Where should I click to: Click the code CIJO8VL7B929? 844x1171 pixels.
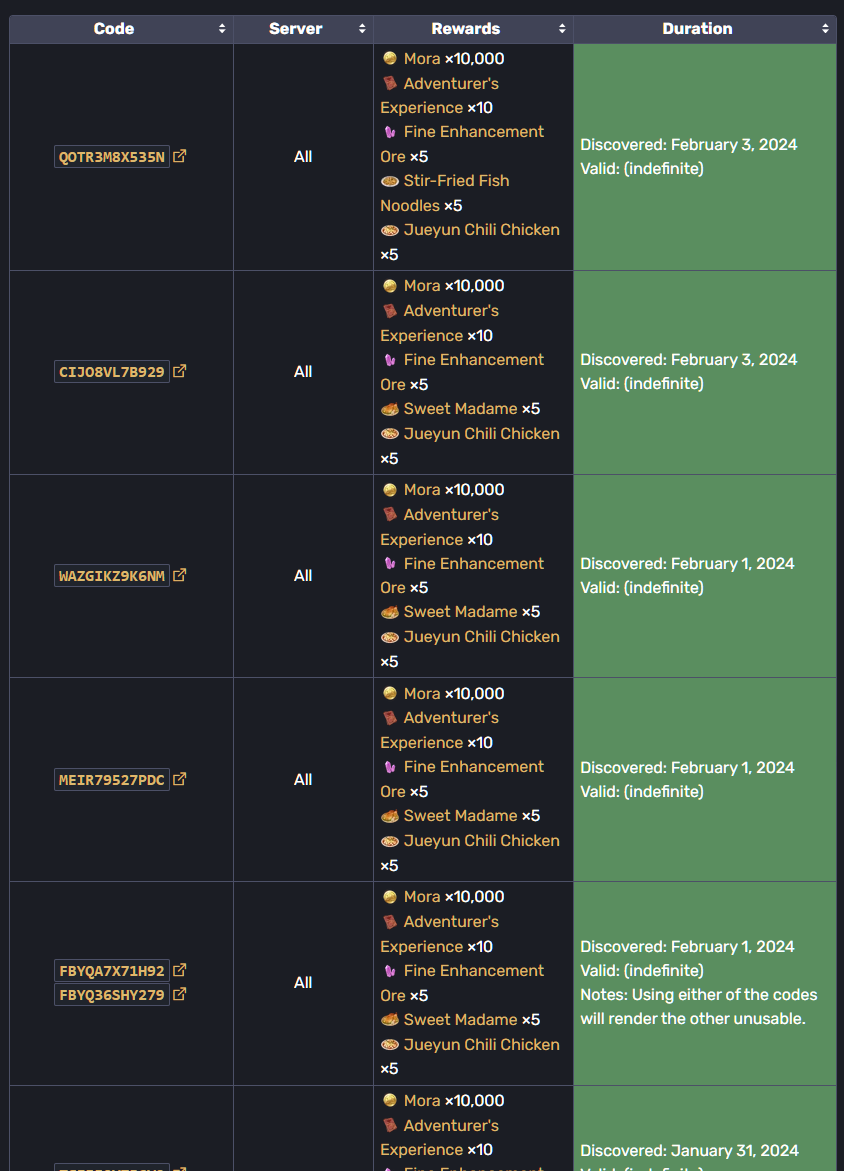point(112,372)
